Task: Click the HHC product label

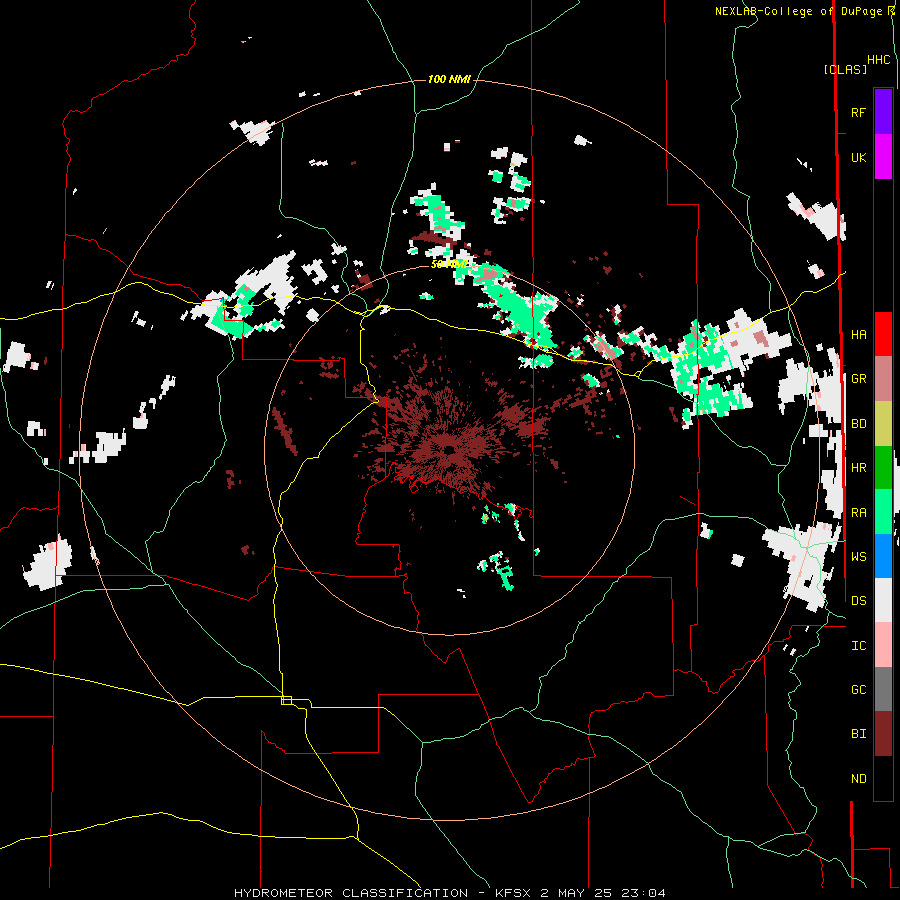Action: pos(879,60)
